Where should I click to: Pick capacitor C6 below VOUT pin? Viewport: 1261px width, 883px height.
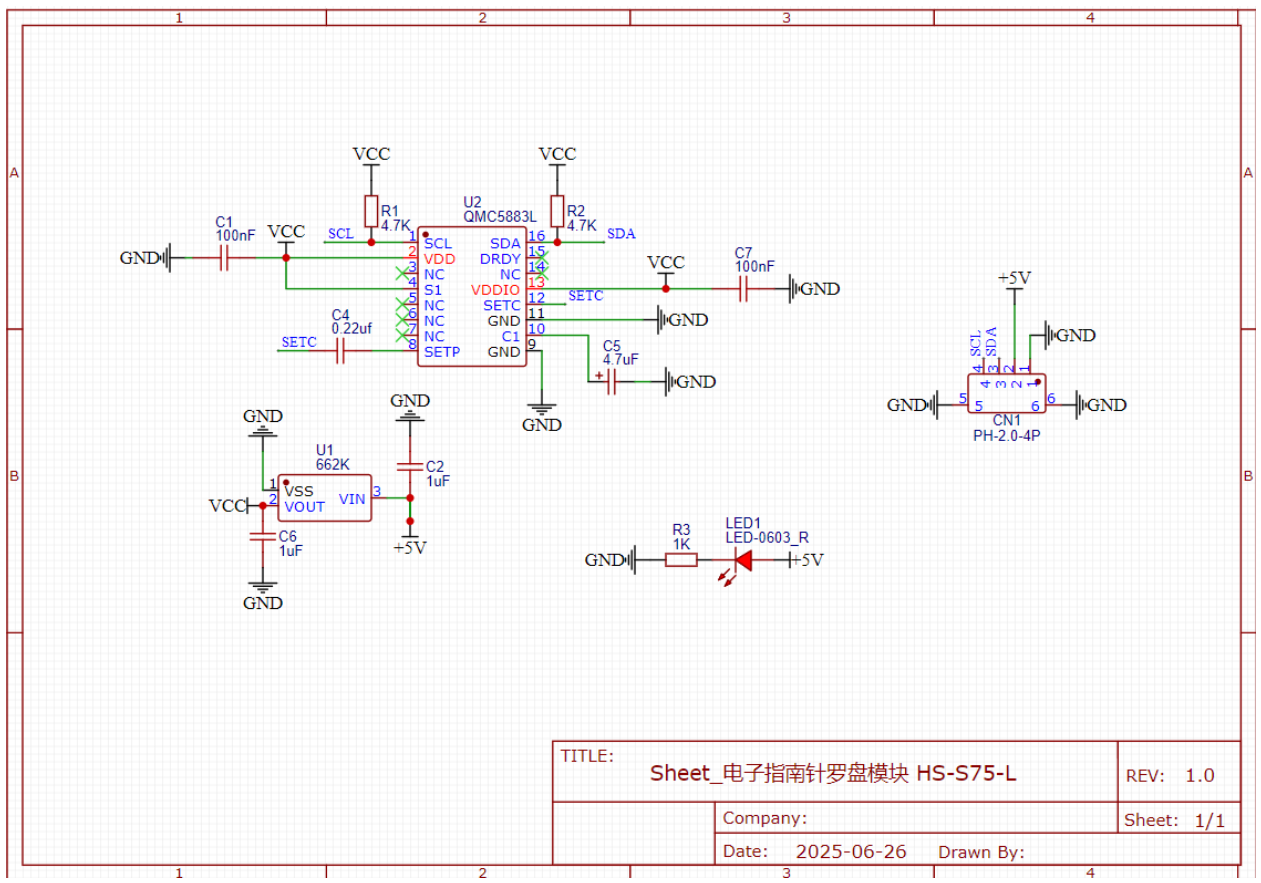262,536
